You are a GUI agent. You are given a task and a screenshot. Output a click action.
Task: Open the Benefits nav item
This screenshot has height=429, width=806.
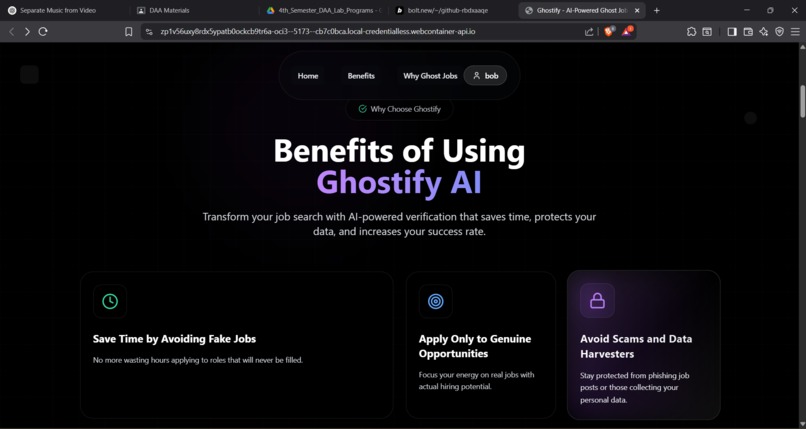tap(361, 76)
